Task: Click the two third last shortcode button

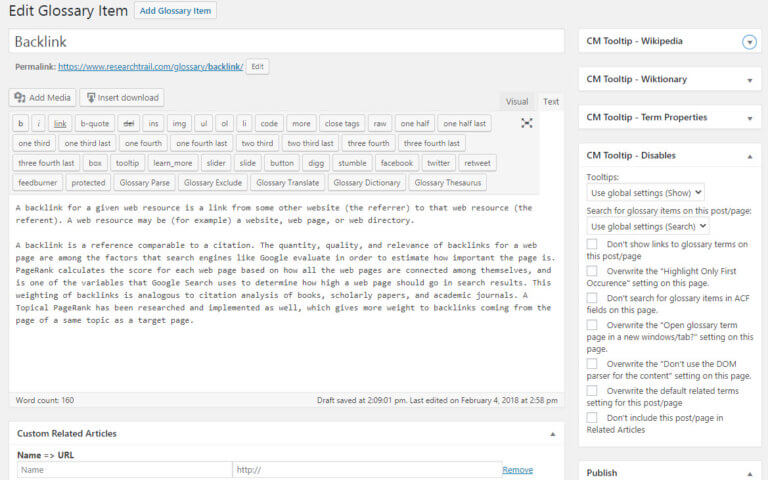Action: point(310,143)
